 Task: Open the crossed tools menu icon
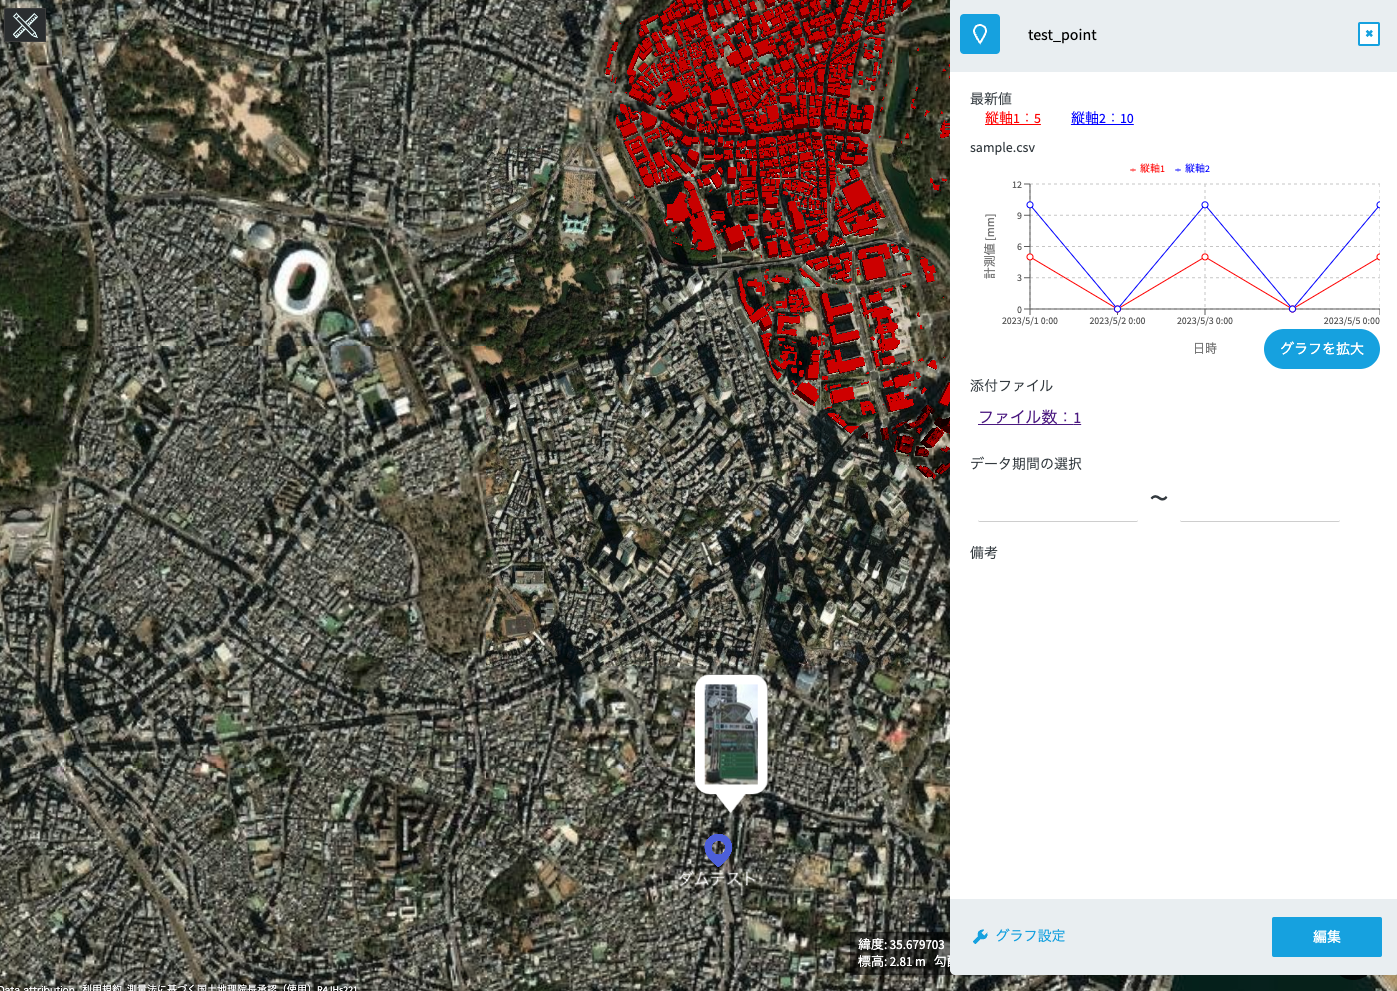(x=25, y=24)
